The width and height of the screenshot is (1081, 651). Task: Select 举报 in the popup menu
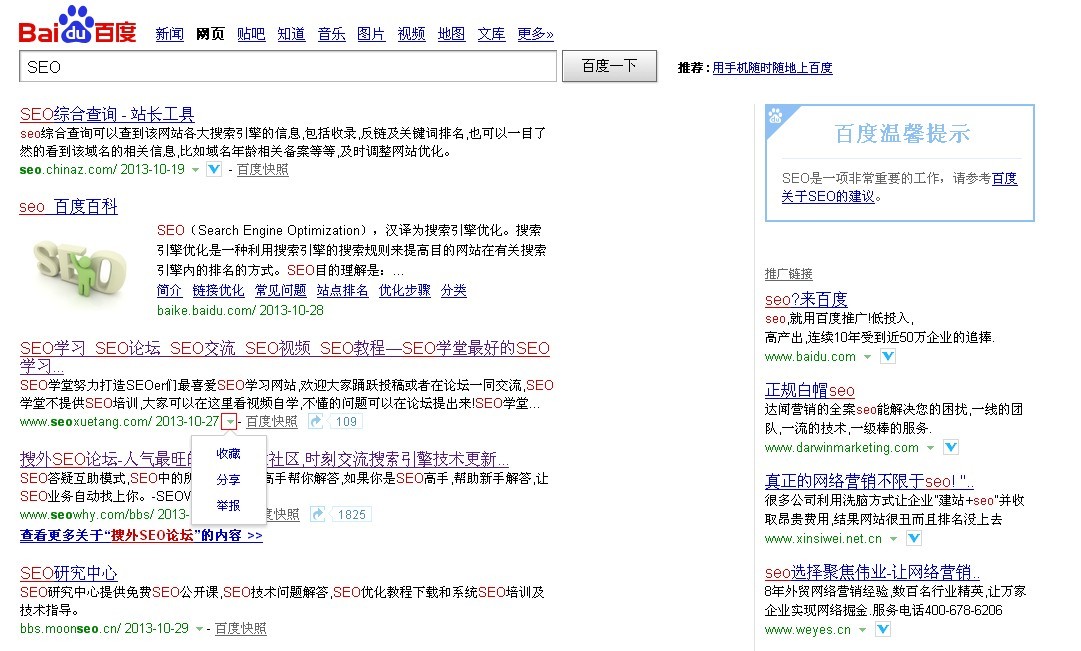pos(228,506)
